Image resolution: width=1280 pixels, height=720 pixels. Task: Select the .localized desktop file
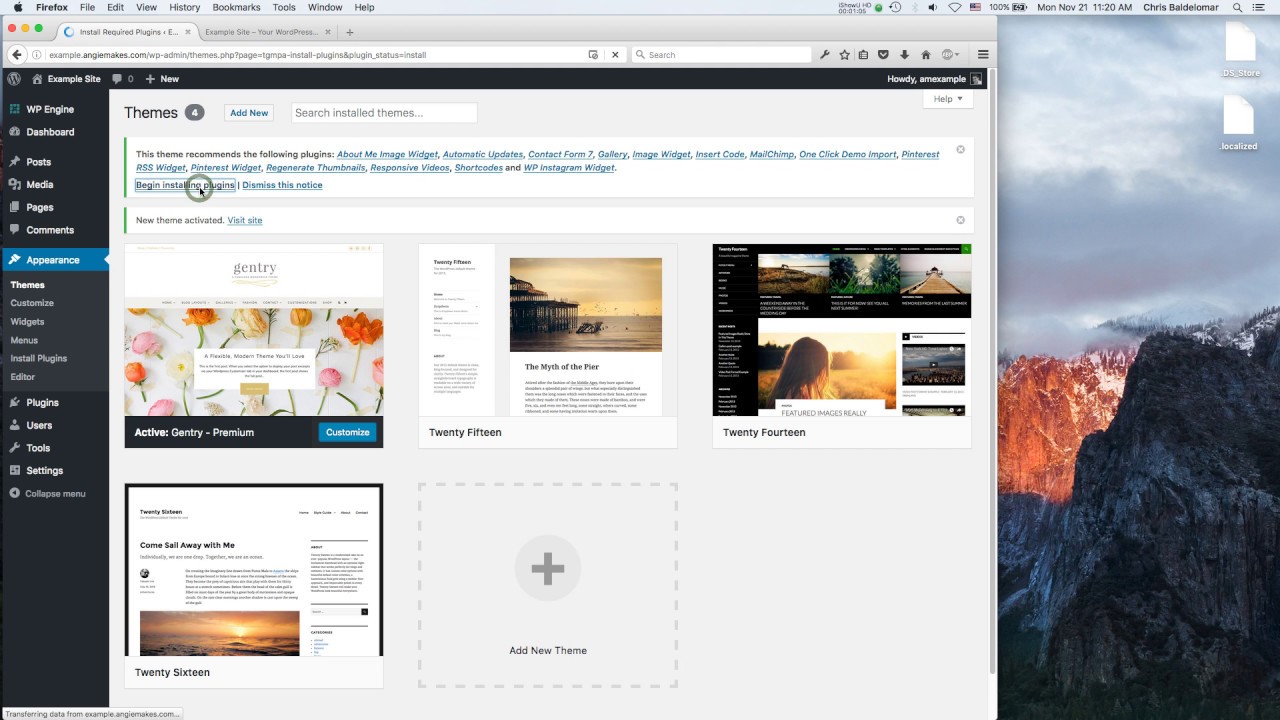pos(1239,124)
